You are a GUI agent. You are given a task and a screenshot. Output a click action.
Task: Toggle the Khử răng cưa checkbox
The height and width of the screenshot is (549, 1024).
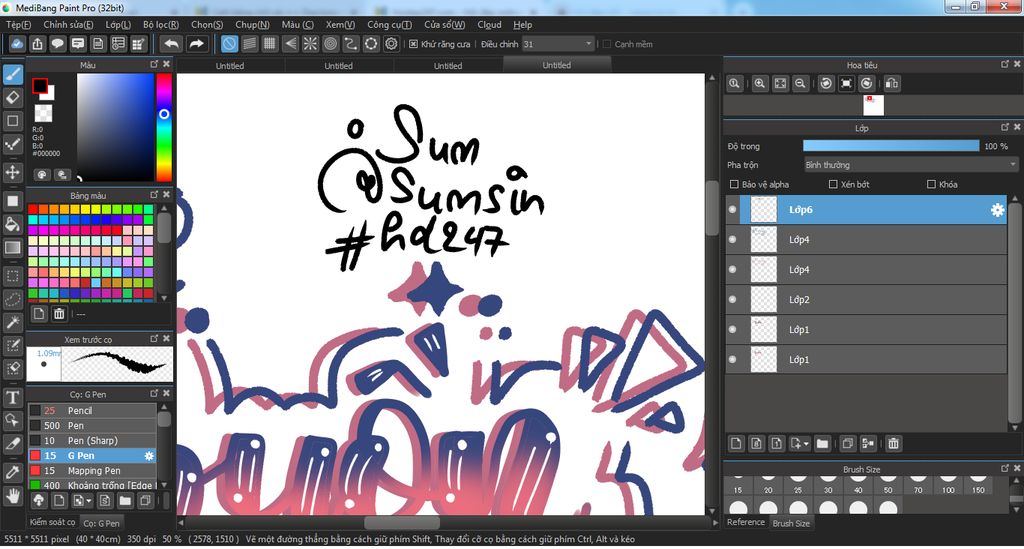coord(413,44)
